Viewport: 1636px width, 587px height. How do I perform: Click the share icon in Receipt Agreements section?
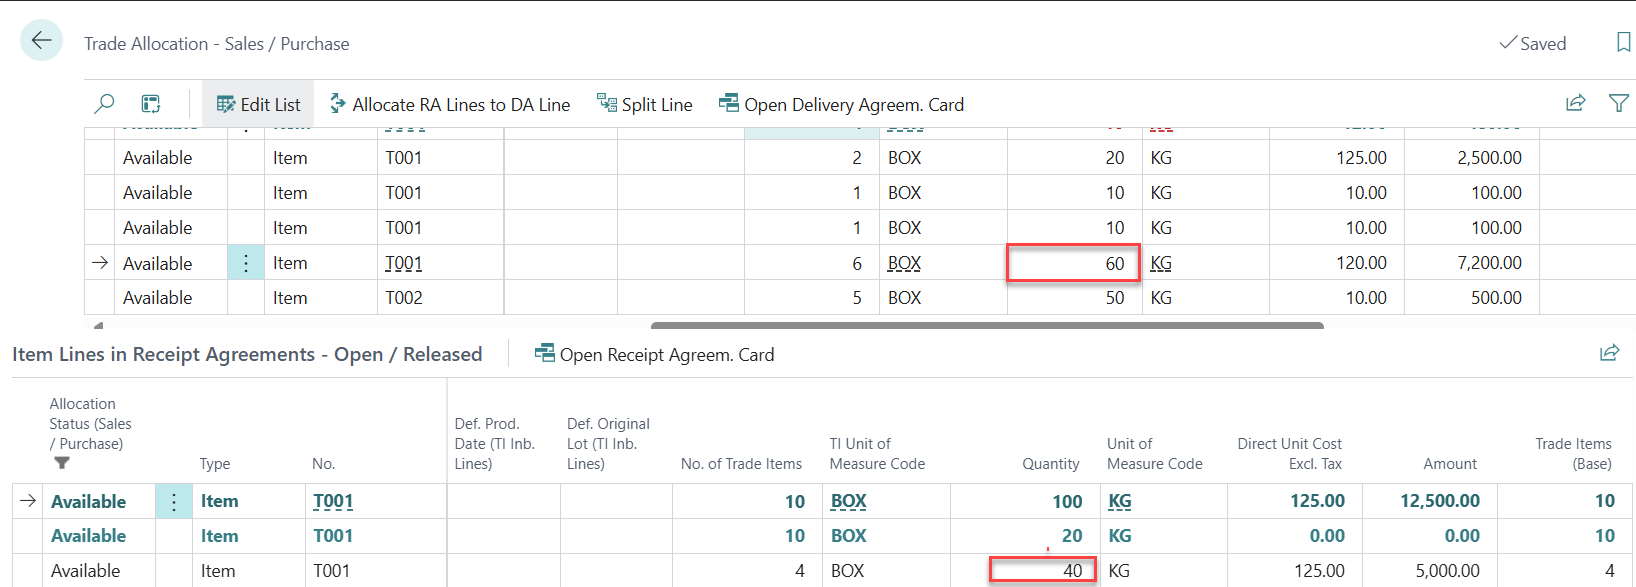coord(1609,353)
